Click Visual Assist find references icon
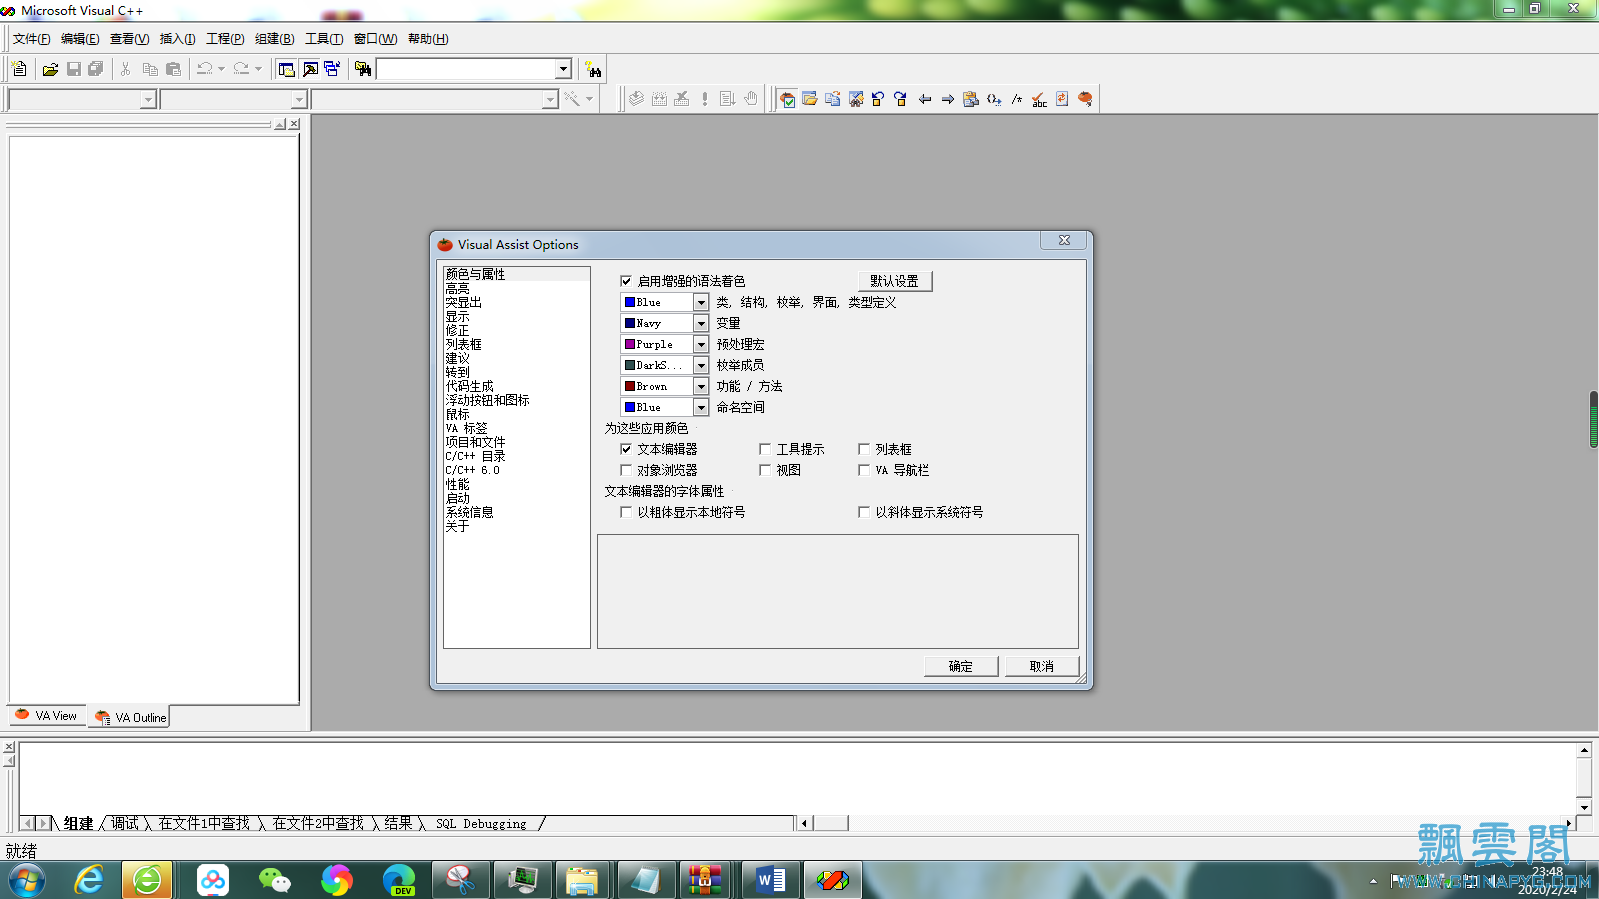1599x899 pixels. pyautogui.click(x=856, y=99)
